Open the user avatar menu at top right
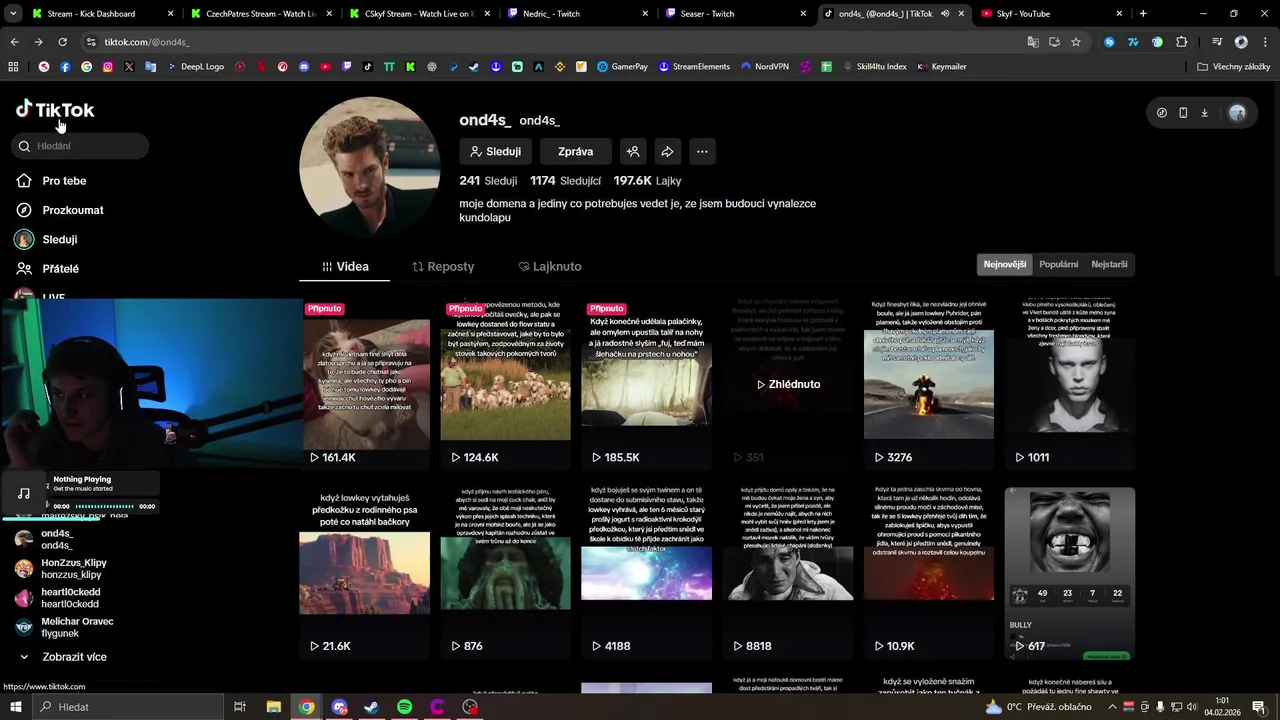This screenshot has height=720, width=1280. pos(1237,113)
